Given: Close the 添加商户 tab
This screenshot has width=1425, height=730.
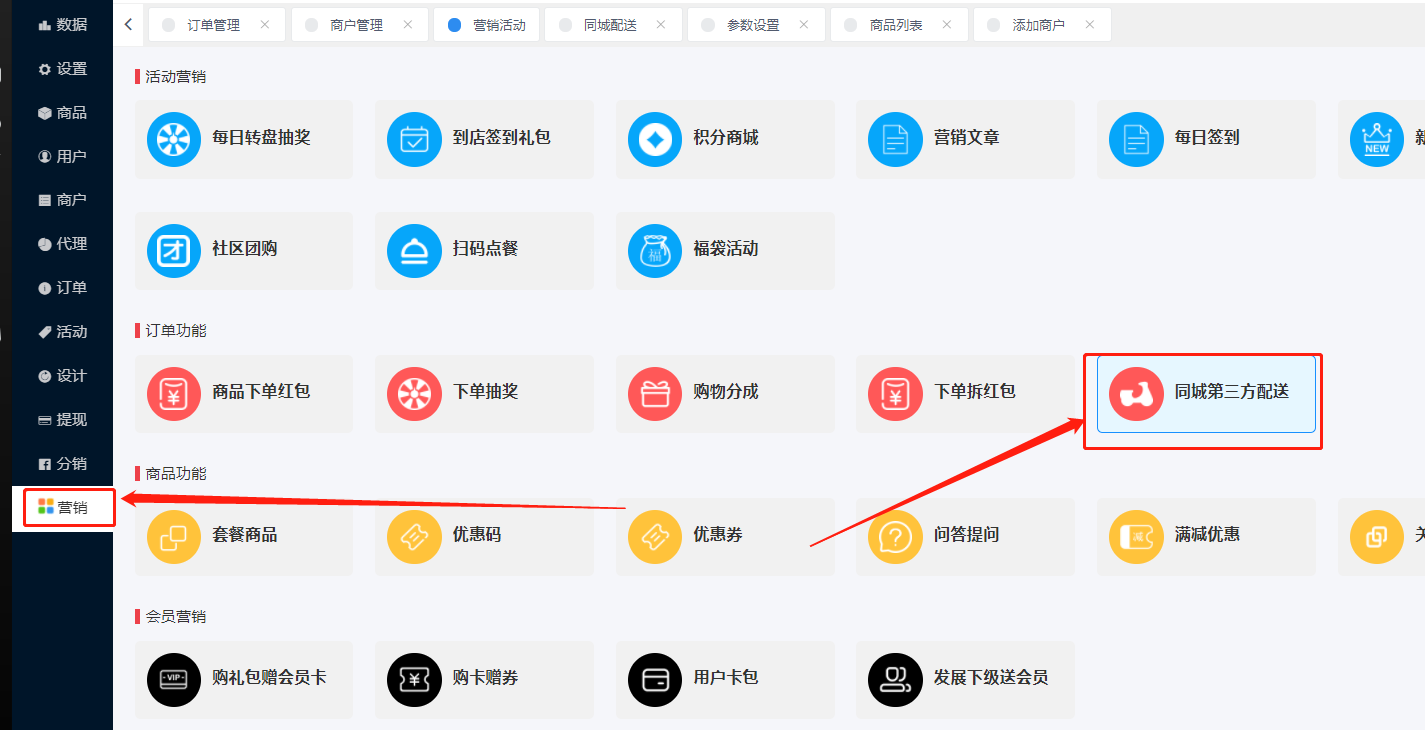Looking at the screenshot, I should [1090, 23].
